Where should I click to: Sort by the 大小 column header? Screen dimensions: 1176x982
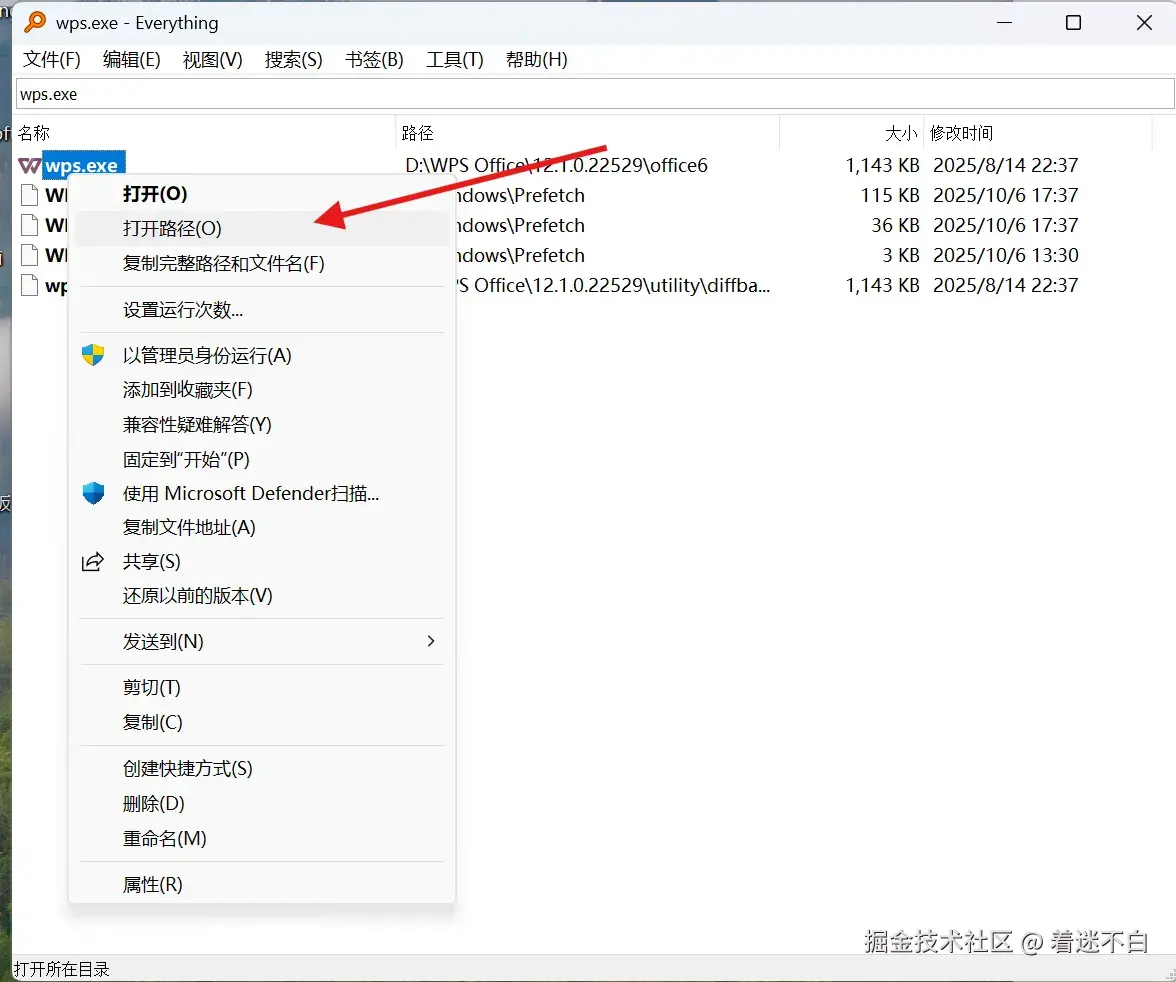(851, 133)
